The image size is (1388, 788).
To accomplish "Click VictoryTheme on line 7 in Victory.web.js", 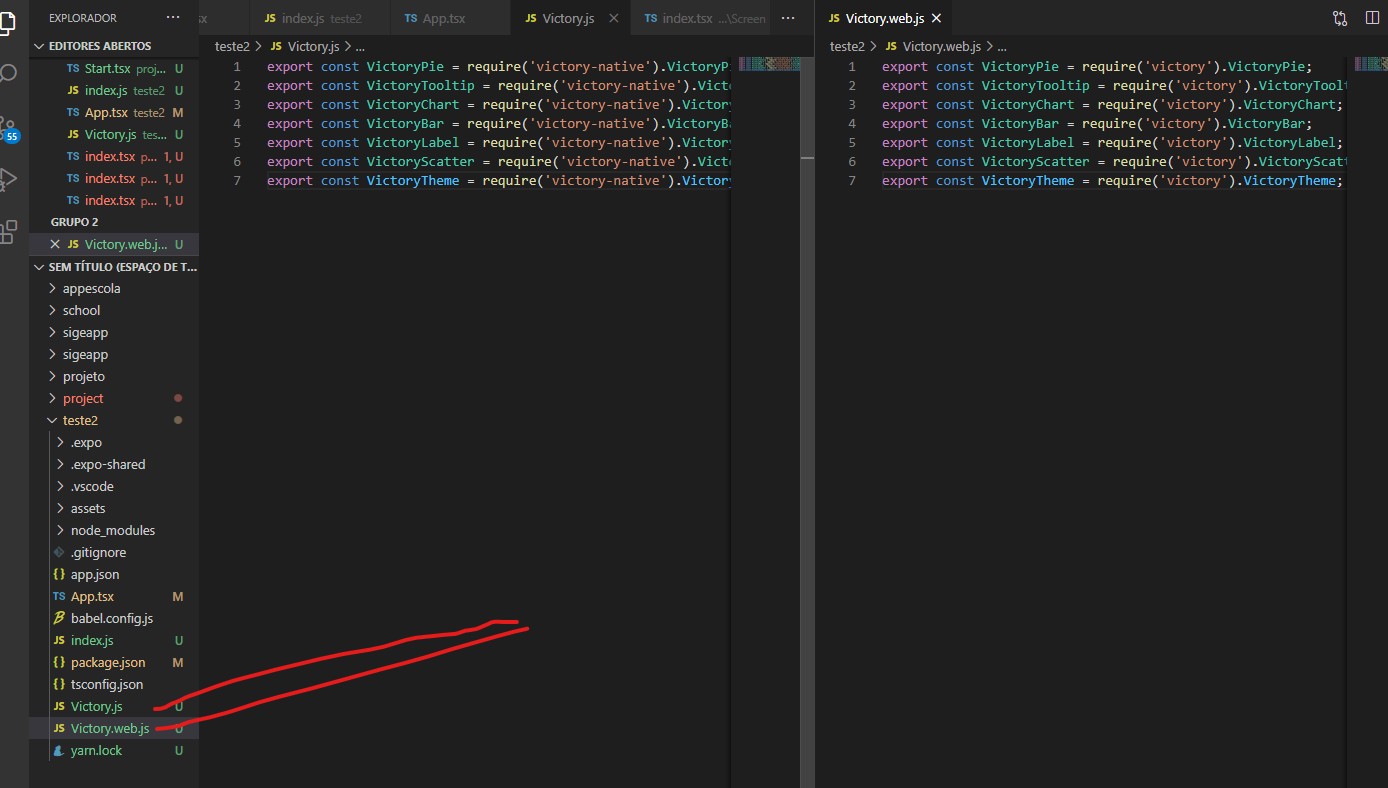I will (x=1027, y=181).
